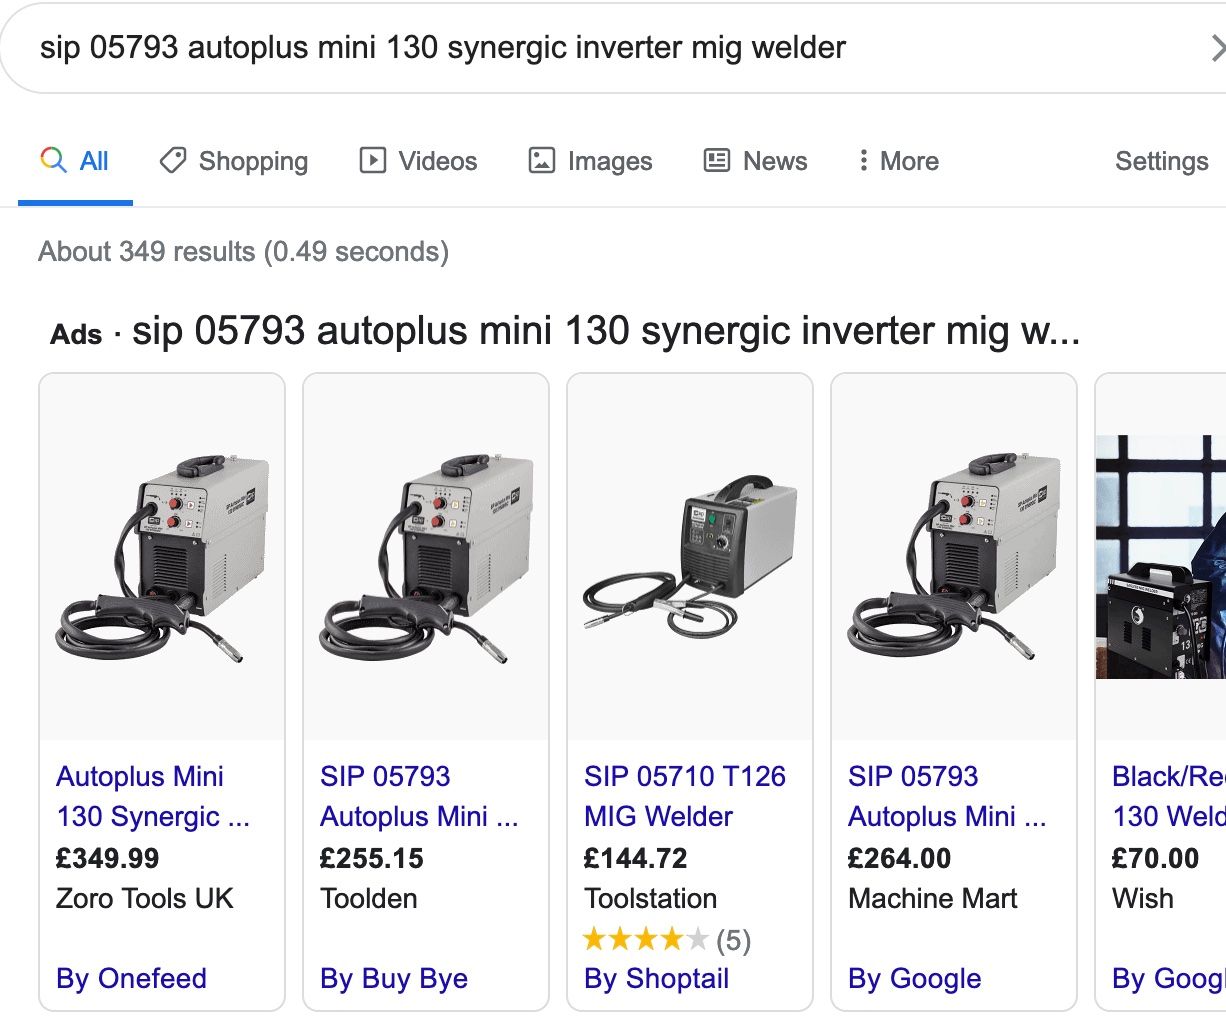
Task: Switch to the Shopping tab
Action: click(253, 161)
